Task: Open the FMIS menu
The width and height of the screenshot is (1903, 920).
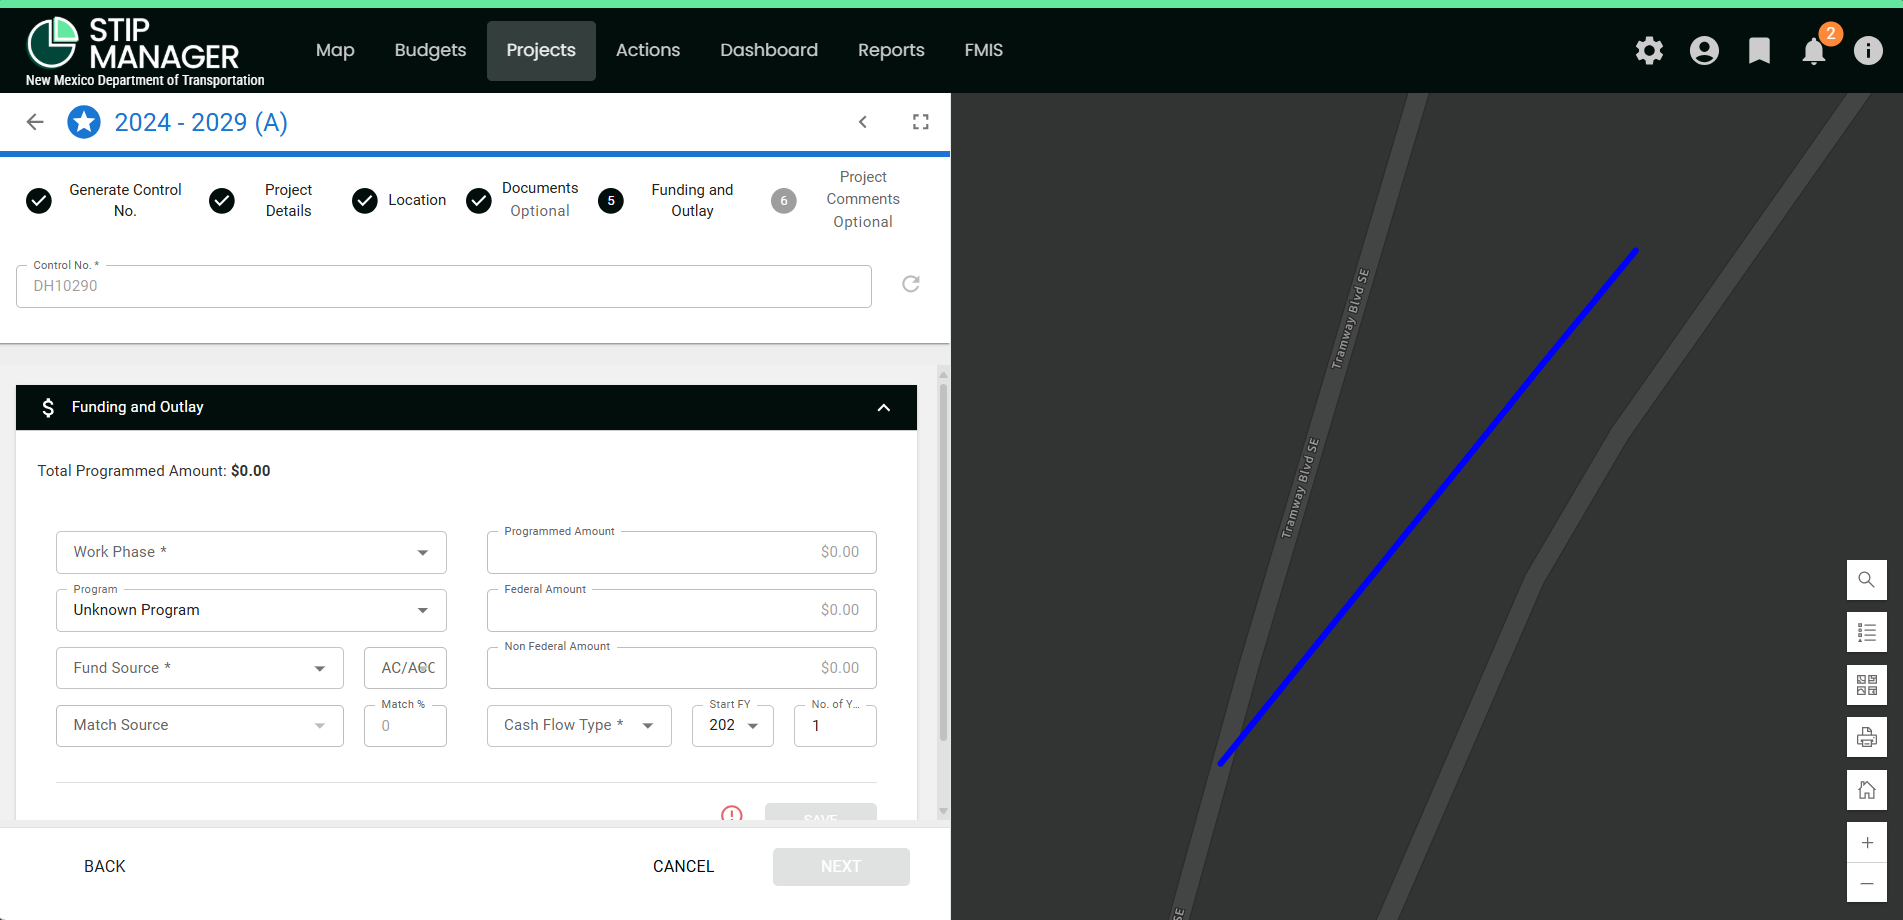Action: click(x=984, y=50)
